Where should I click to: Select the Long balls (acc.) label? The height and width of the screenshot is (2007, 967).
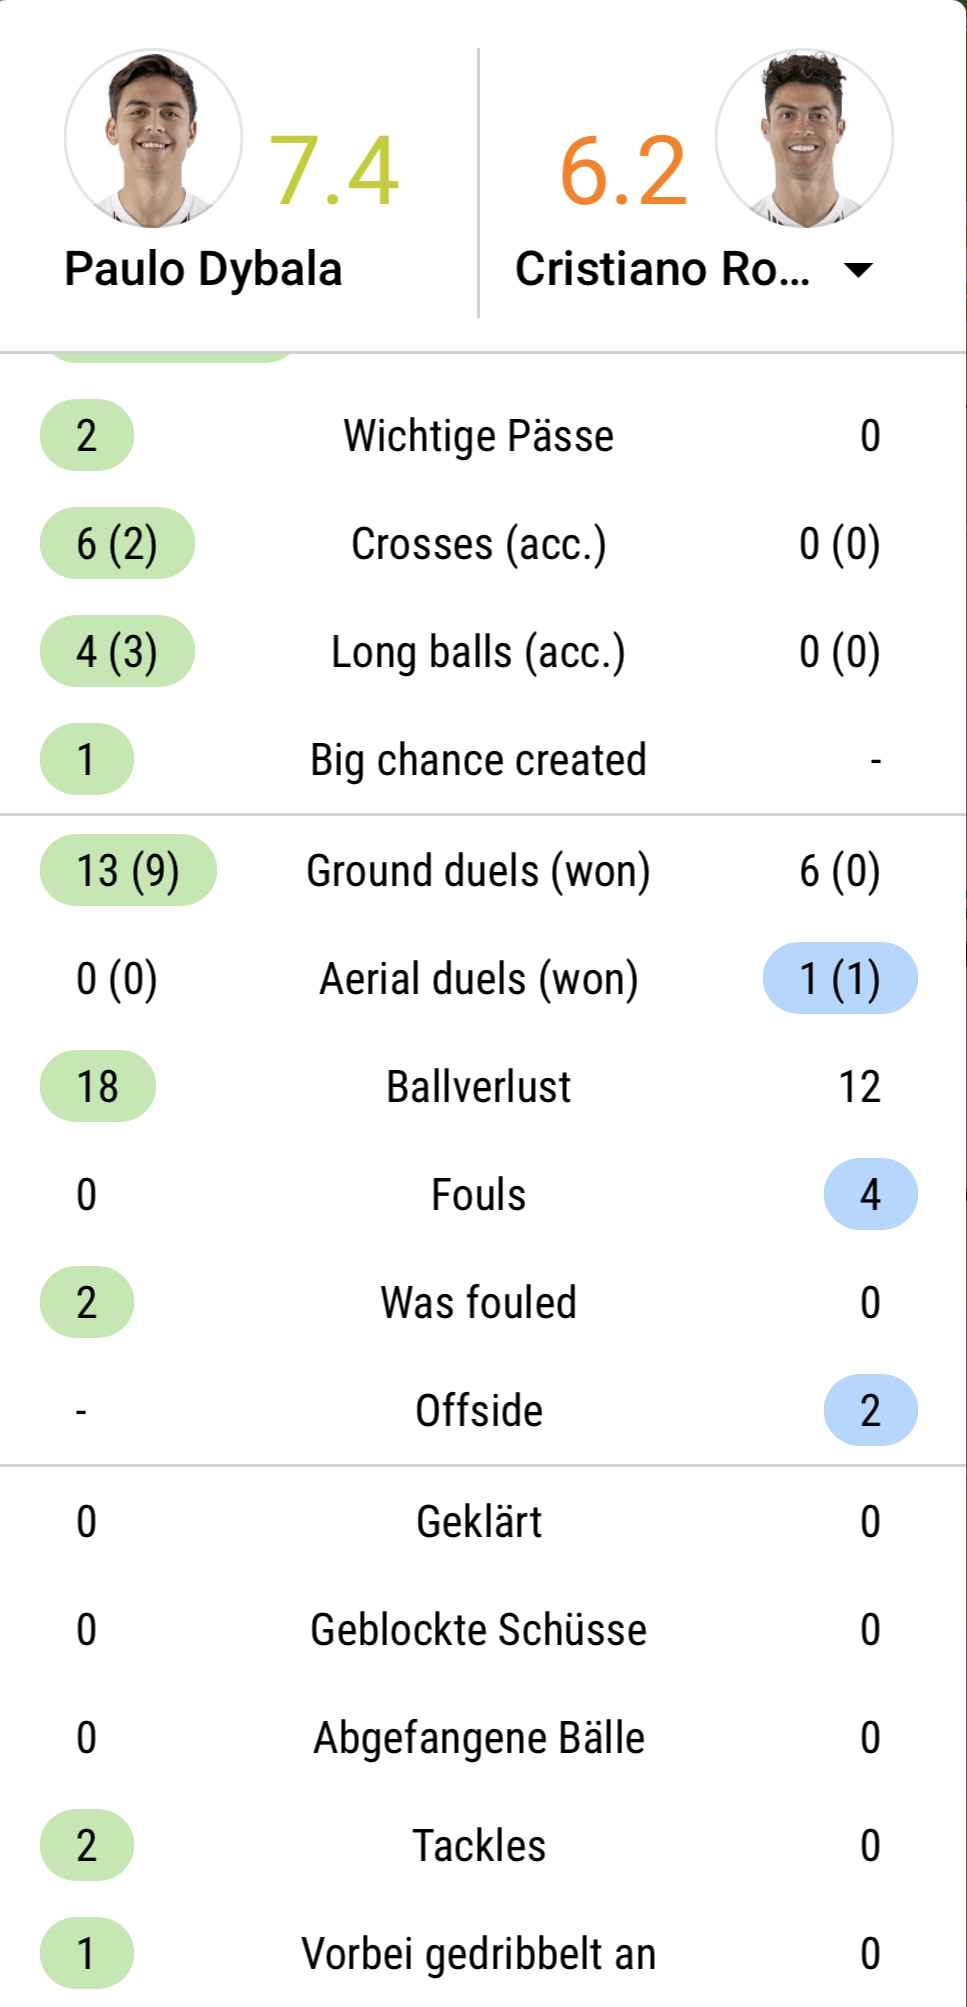(478, 652)
